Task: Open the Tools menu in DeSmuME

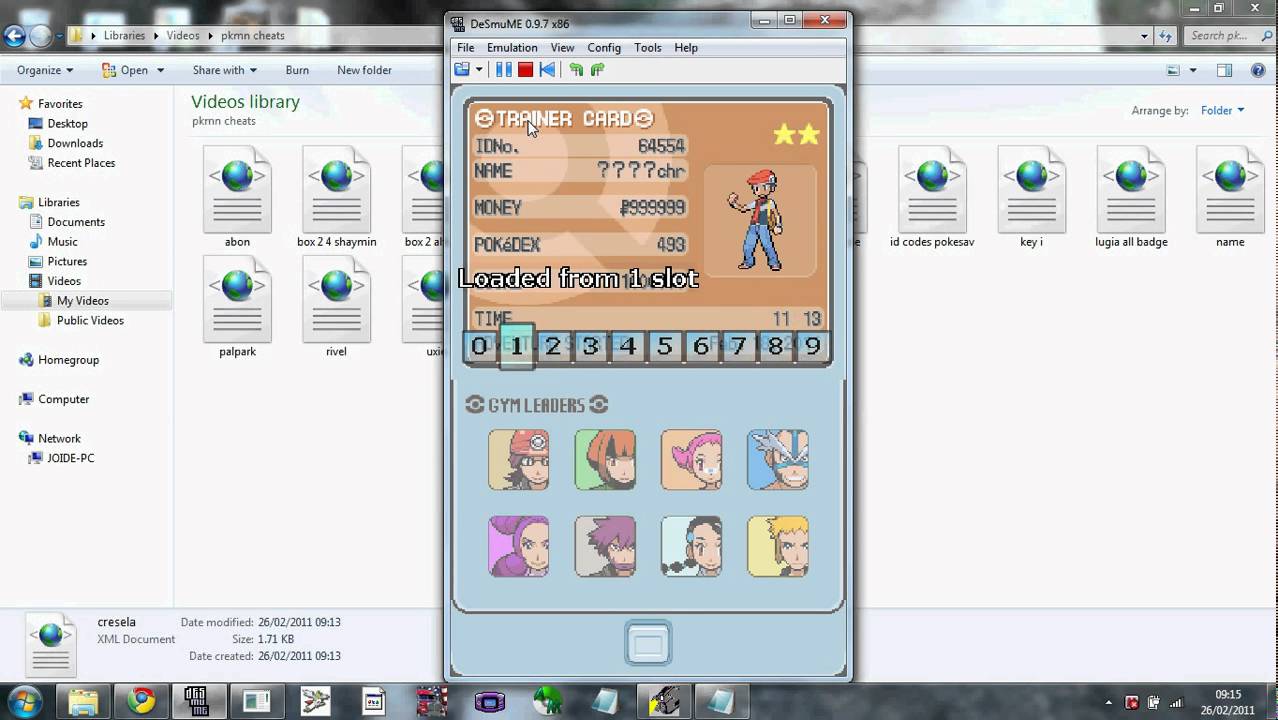Action: [x=648, y=47]
